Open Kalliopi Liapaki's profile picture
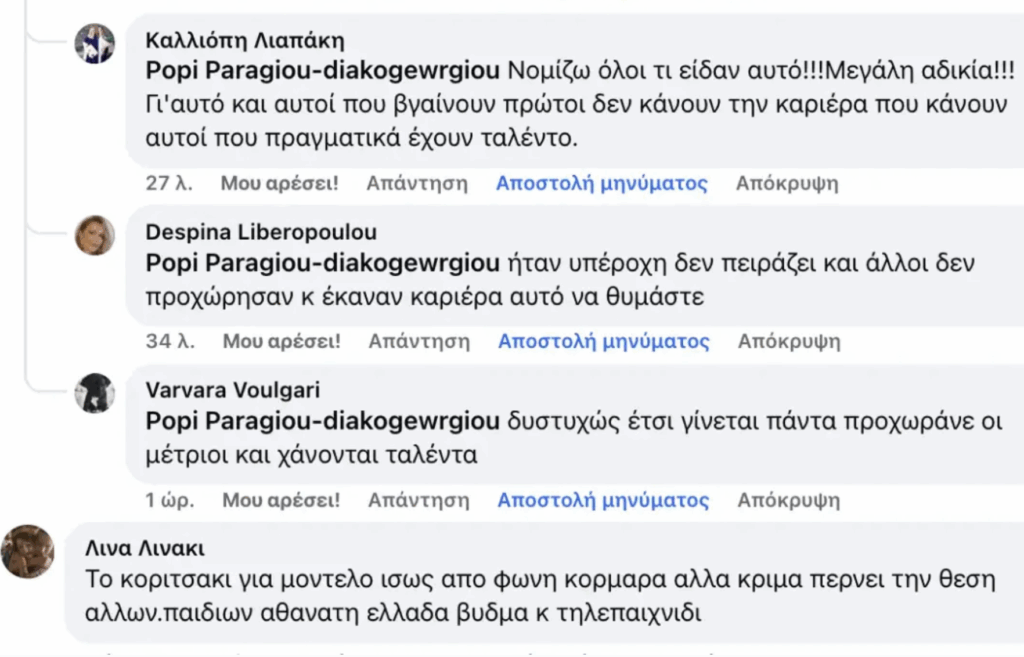1024x657 pixels. (95, 42)
